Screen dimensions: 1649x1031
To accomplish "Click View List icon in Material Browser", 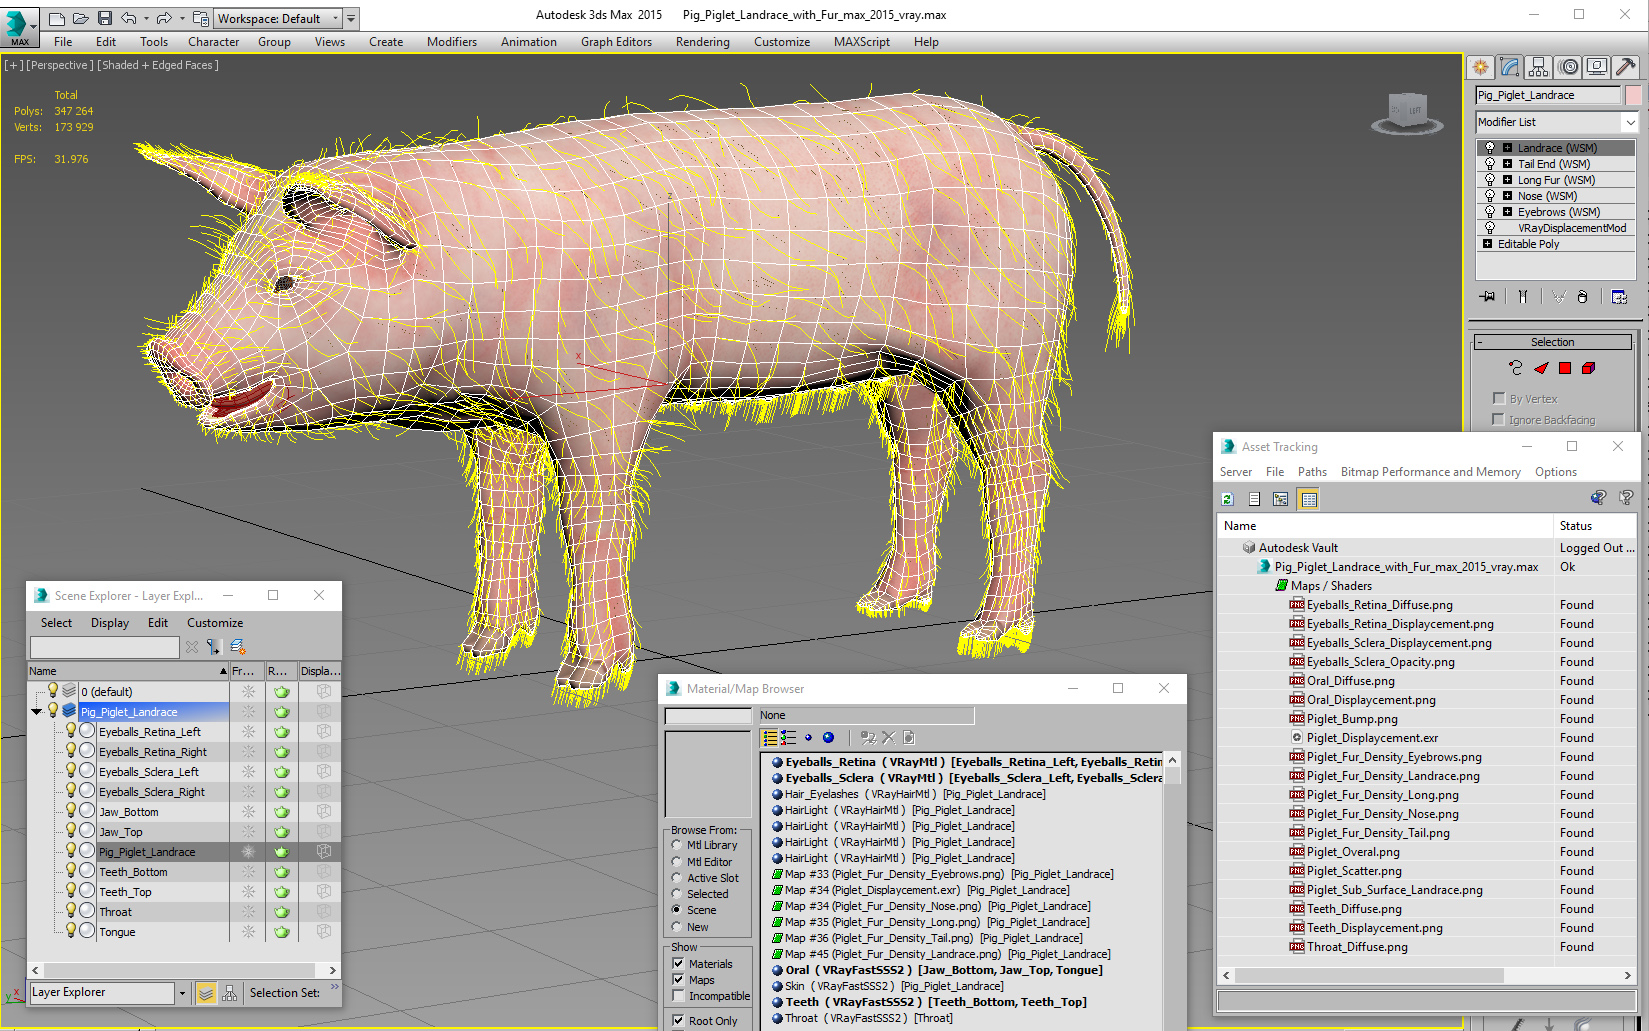I will pos(770,738).
